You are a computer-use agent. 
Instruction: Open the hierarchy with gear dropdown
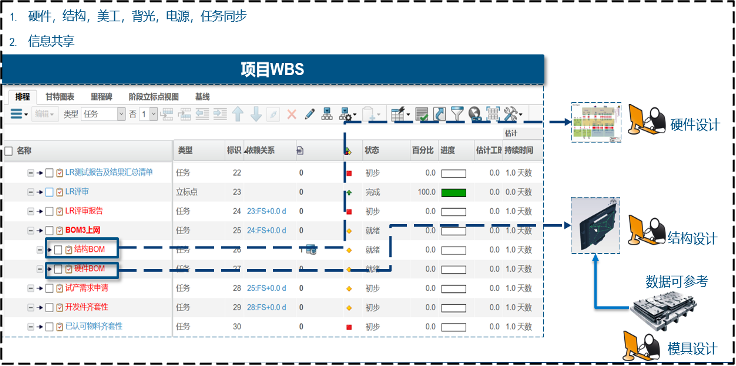point(348,114)
